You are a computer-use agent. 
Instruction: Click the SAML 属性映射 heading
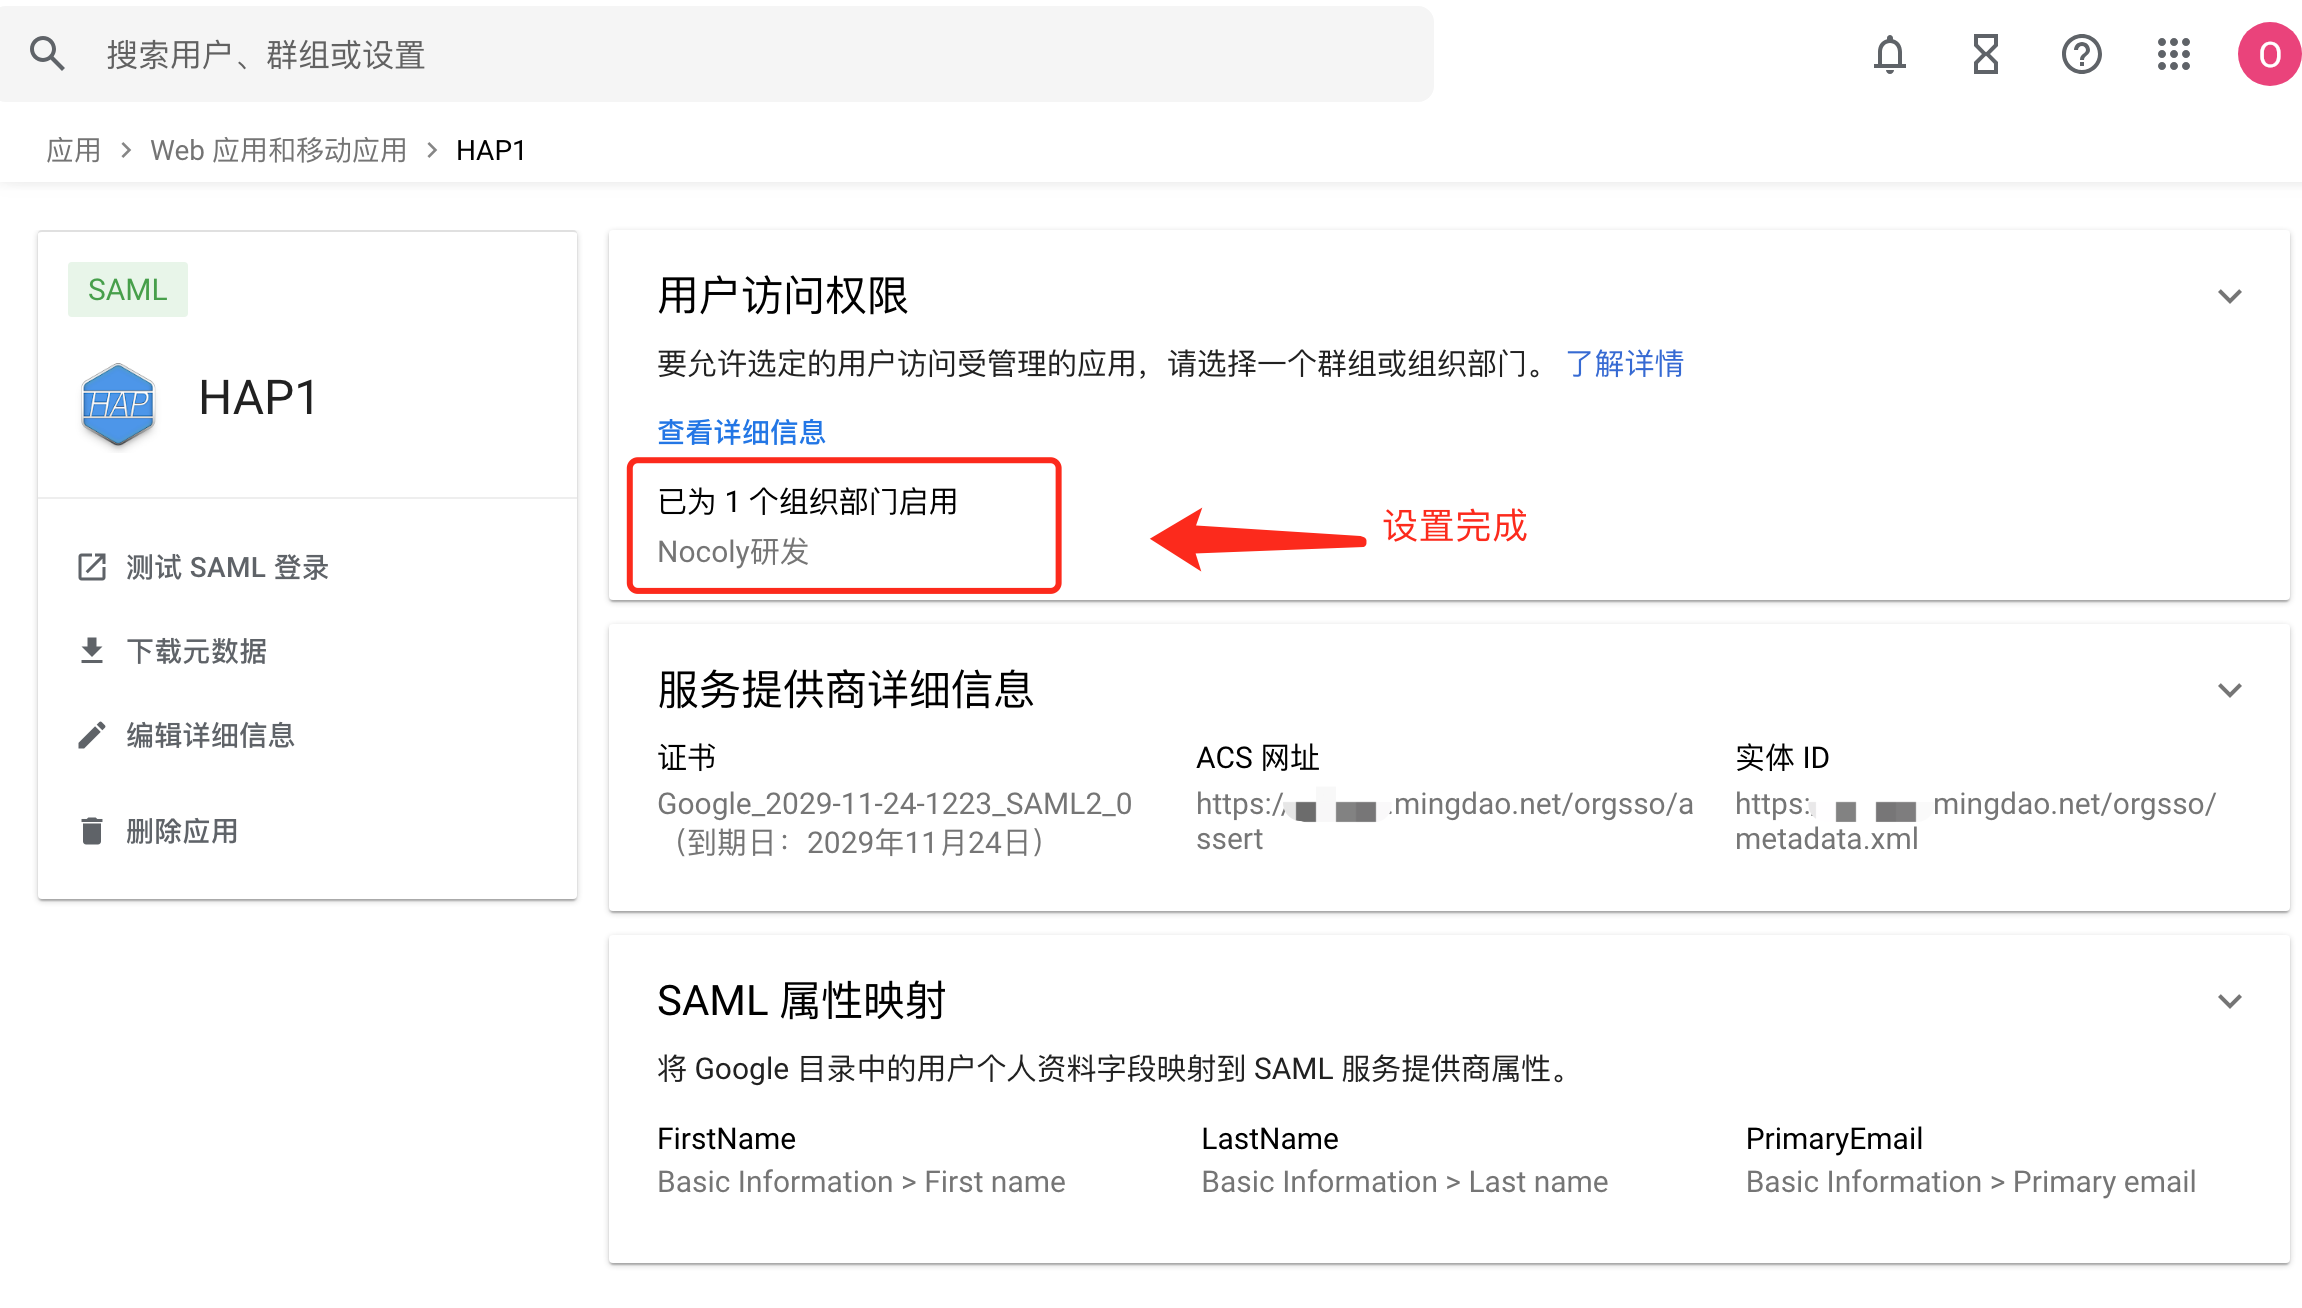(x=802, y=1001)
